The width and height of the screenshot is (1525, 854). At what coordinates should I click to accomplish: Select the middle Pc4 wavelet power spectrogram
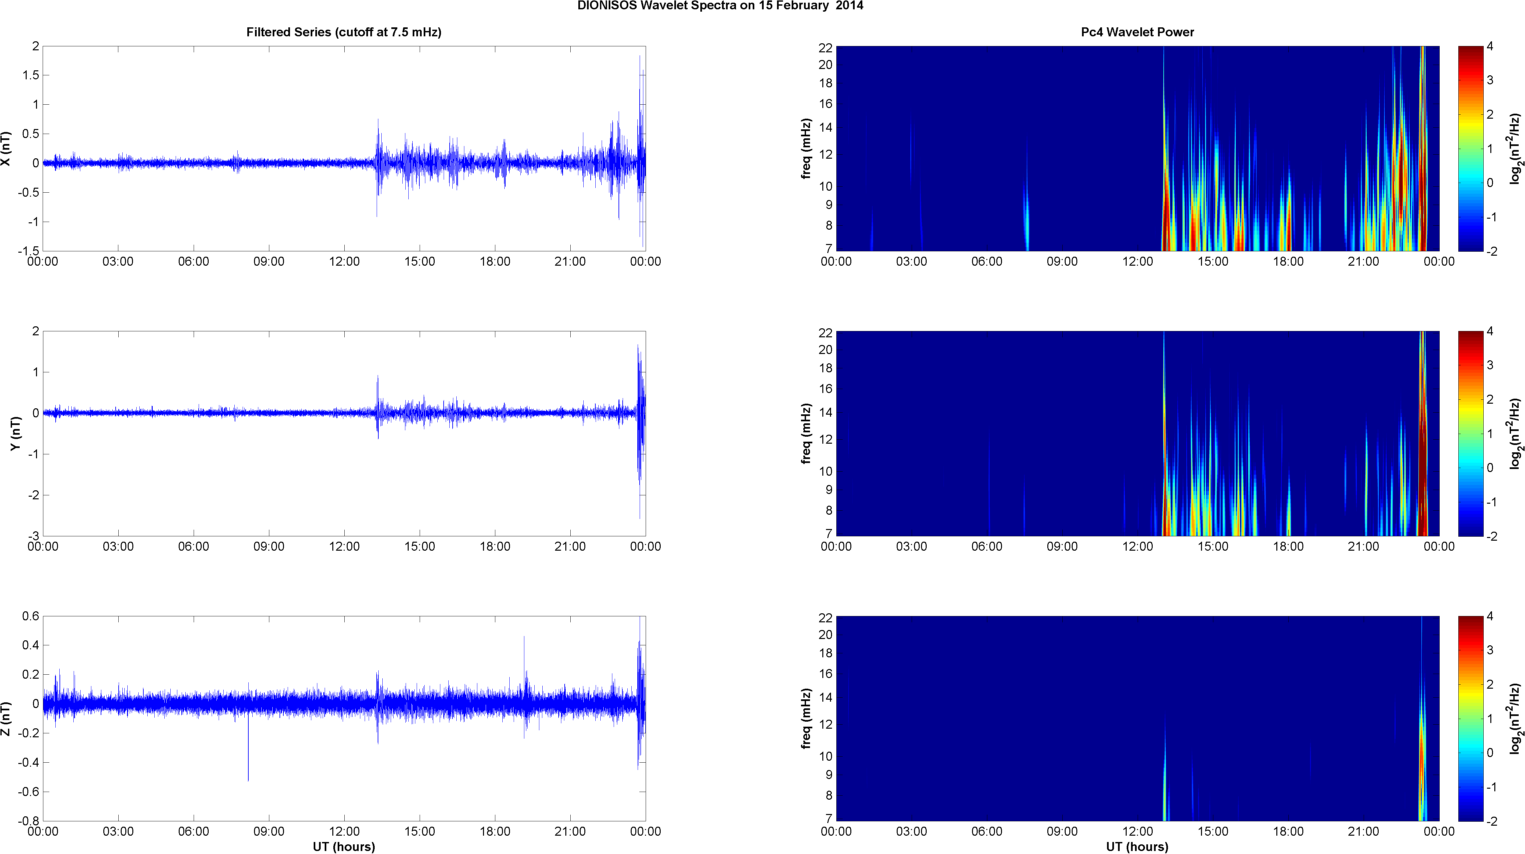(x=1137, y=433)
